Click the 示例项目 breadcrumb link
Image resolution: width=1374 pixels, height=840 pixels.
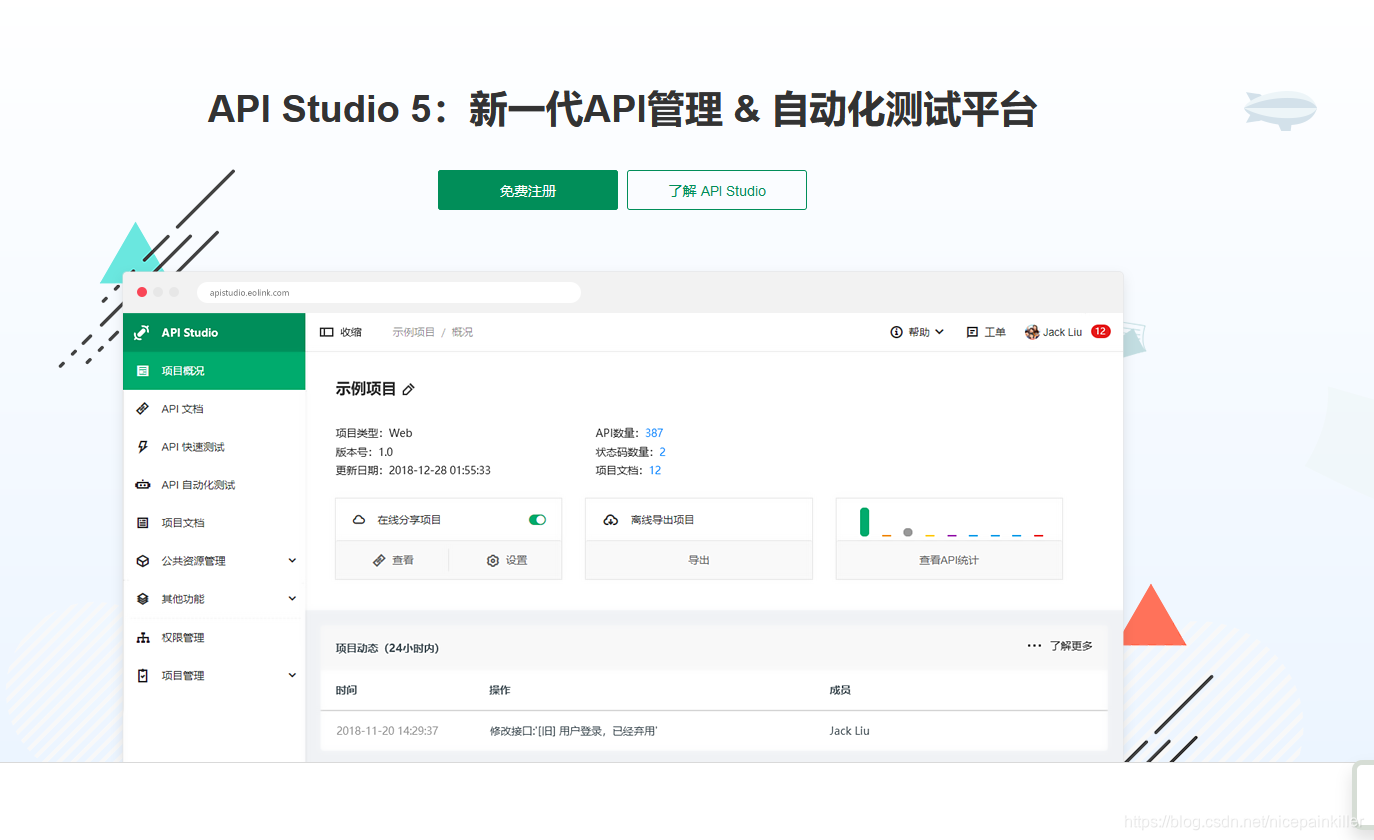(x=414, y=332)
